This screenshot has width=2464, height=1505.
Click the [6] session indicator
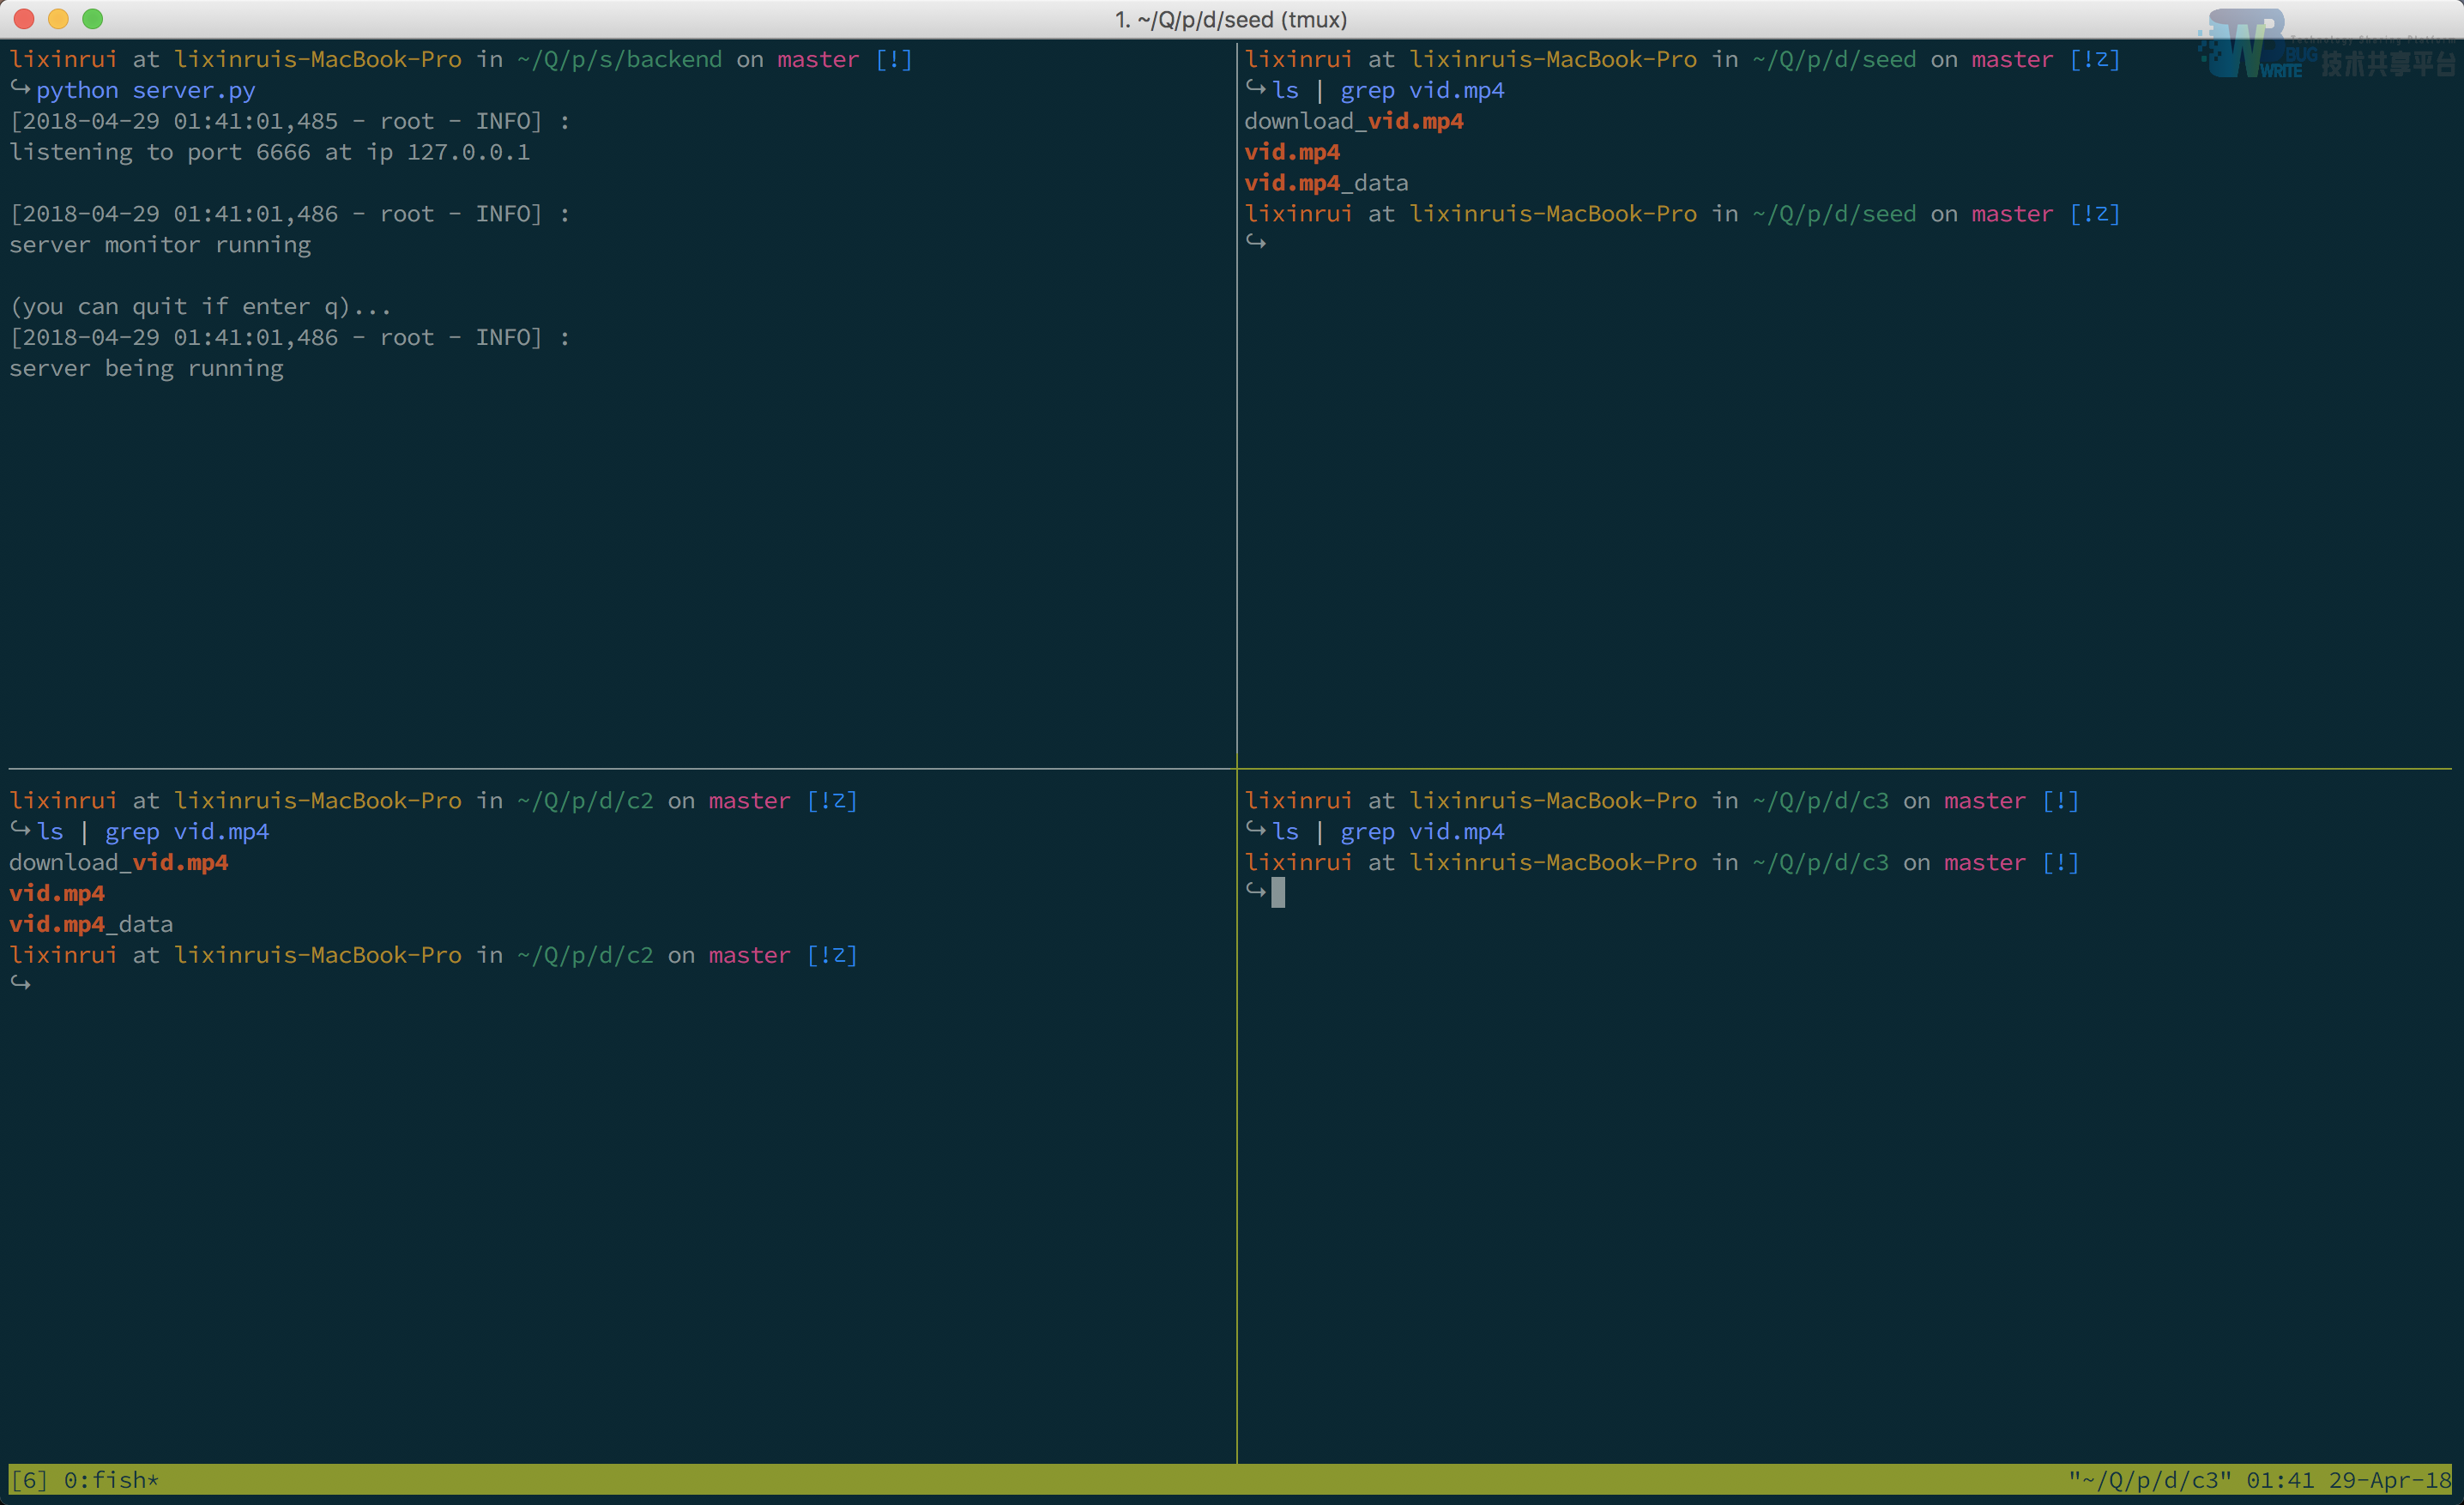pyautogui.click(x=29, y=1480)
